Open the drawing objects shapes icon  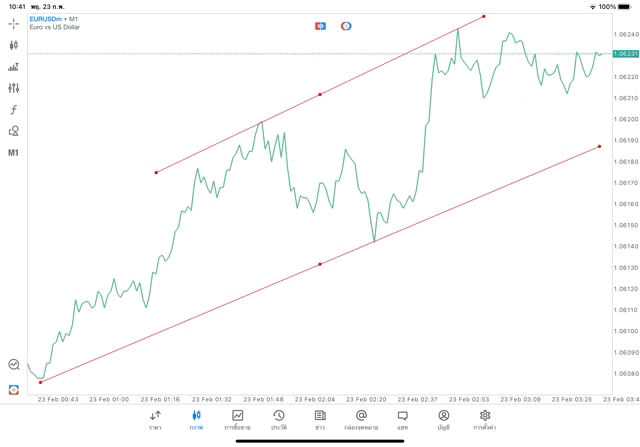[x=13, y=131]
